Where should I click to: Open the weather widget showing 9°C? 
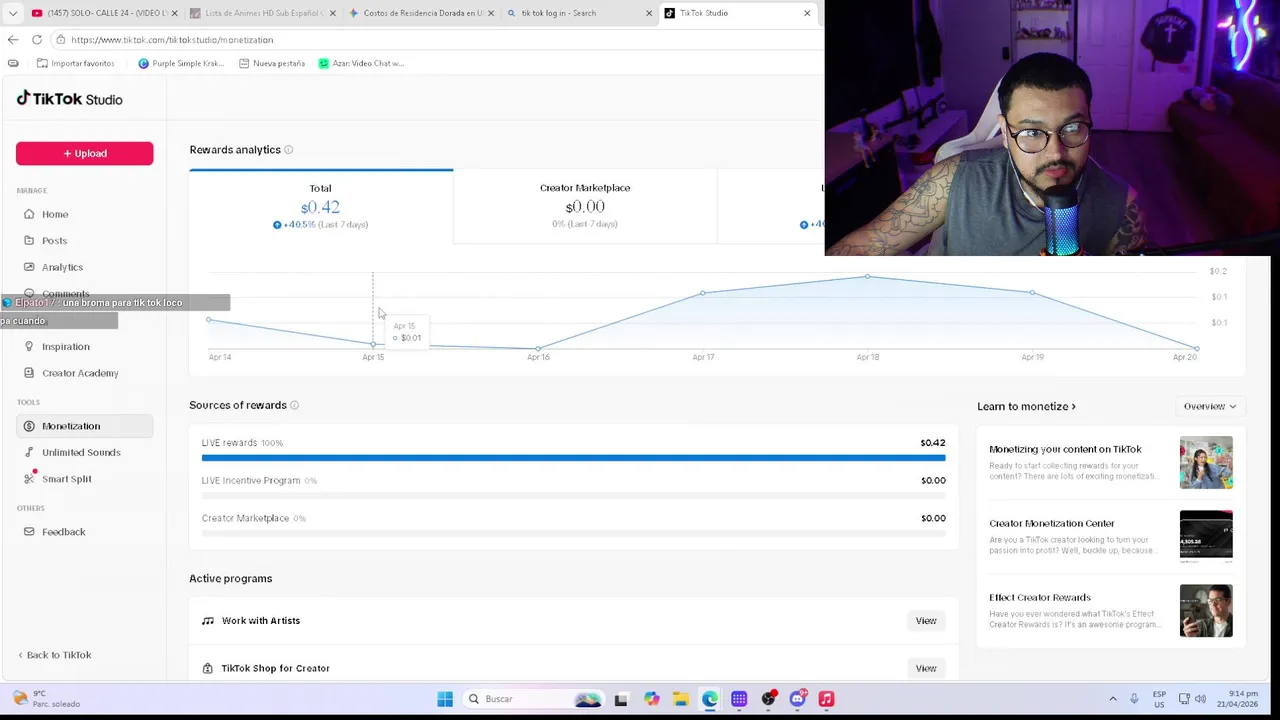tap(46, 698)
